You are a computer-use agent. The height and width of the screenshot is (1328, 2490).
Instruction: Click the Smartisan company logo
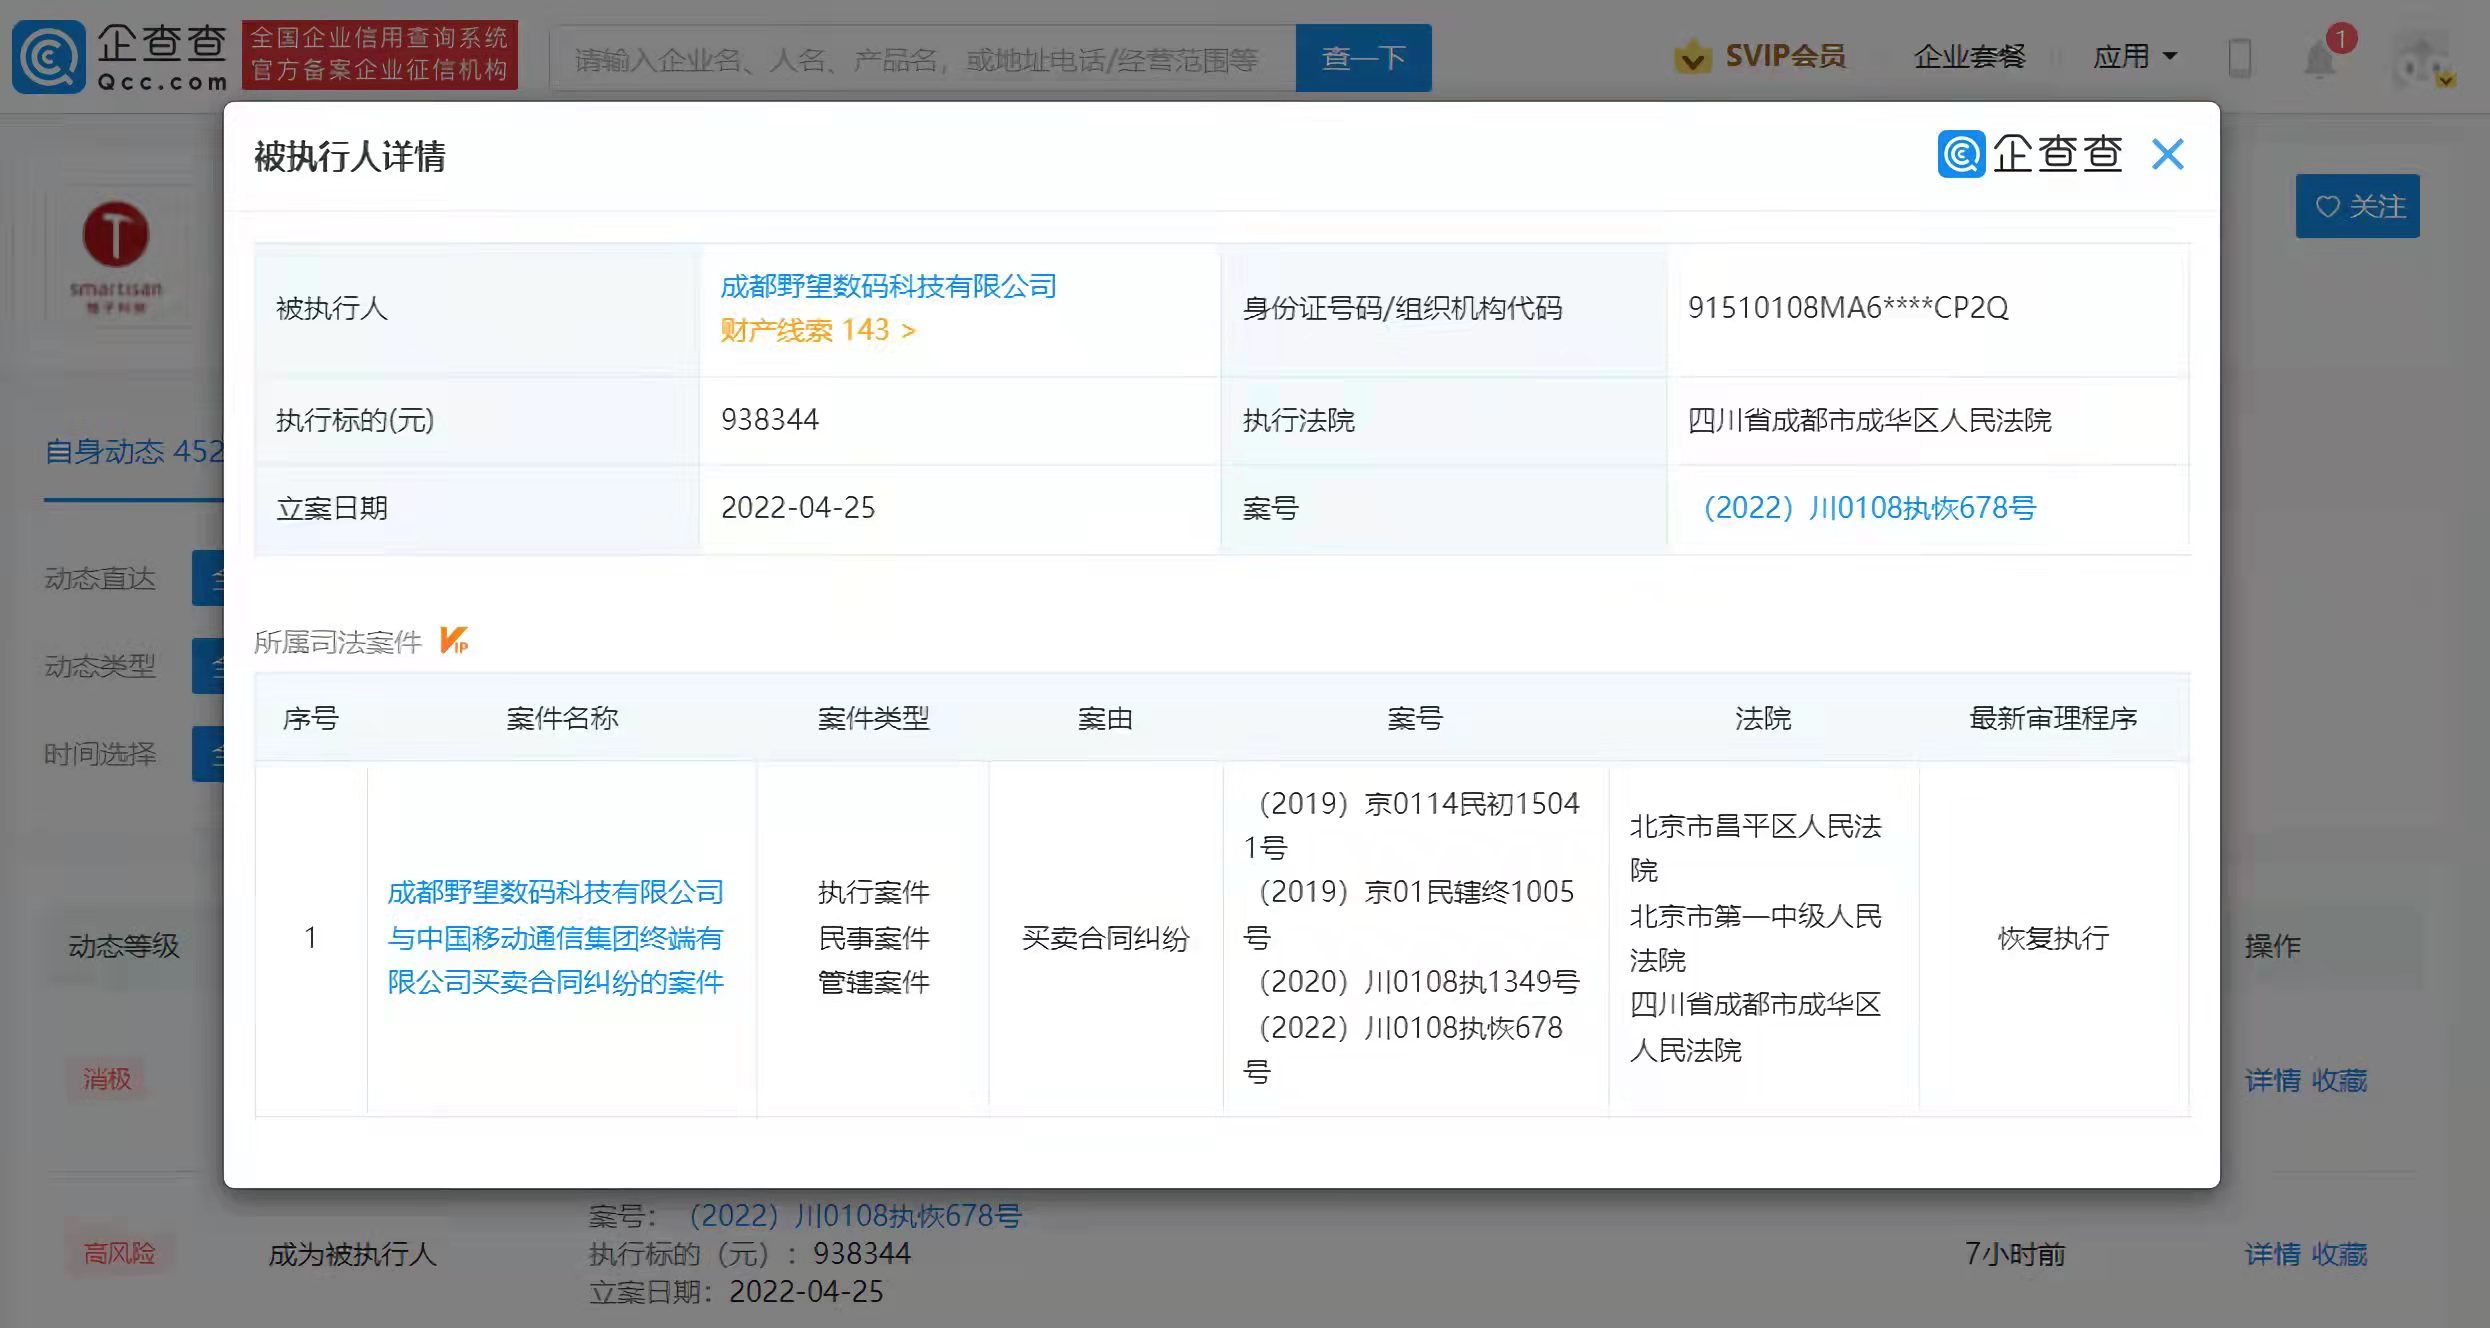pos(116,257)
